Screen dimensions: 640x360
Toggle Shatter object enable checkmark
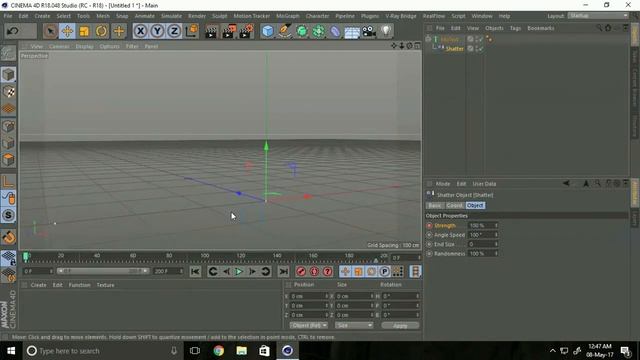pyautogui.click(x=480, y=49)
